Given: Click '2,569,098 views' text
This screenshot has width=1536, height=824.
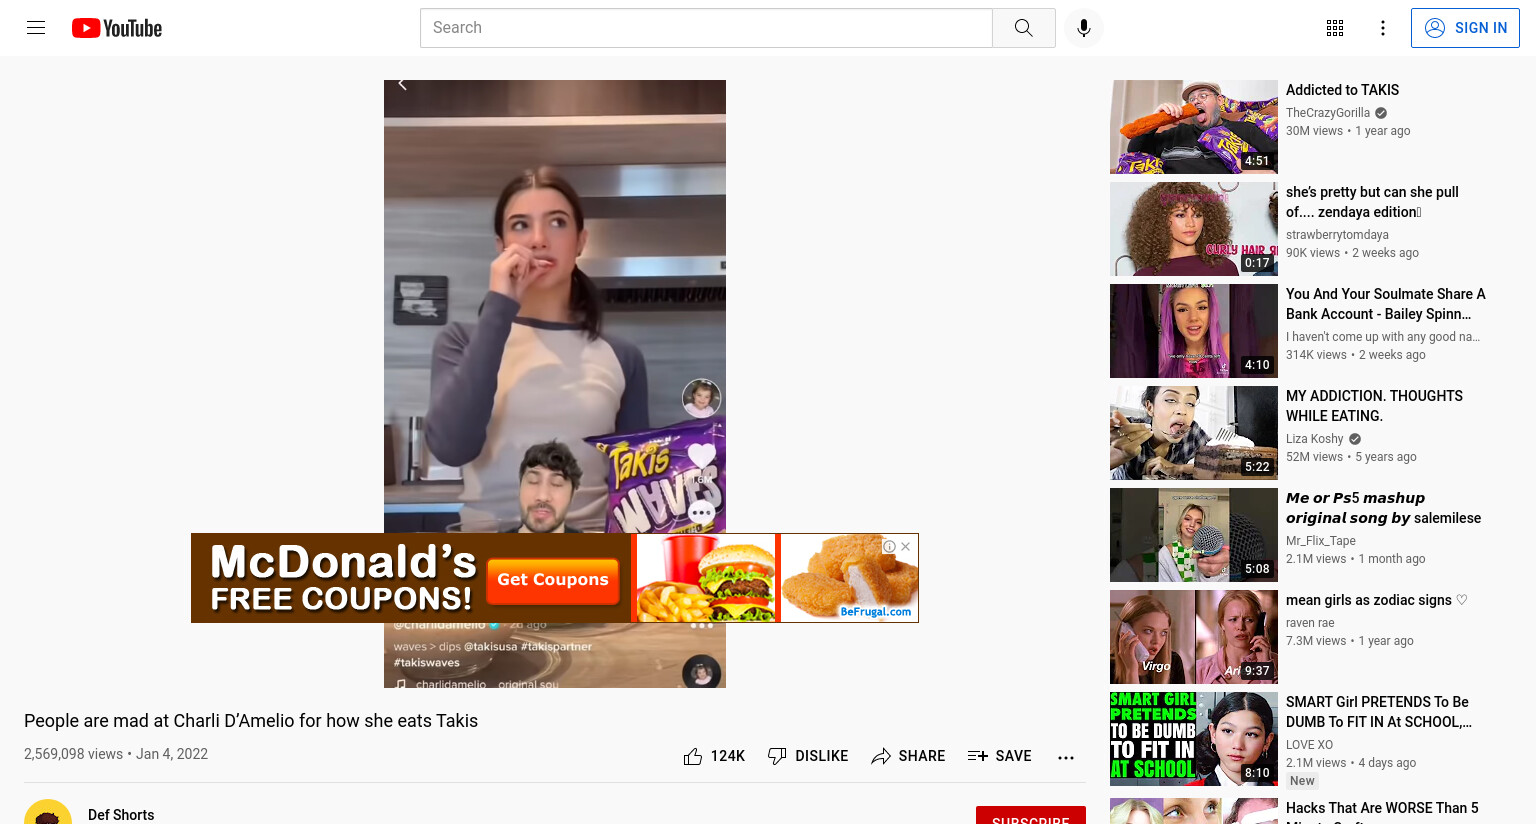Looking at the screenshot, I should click(73, 754).
